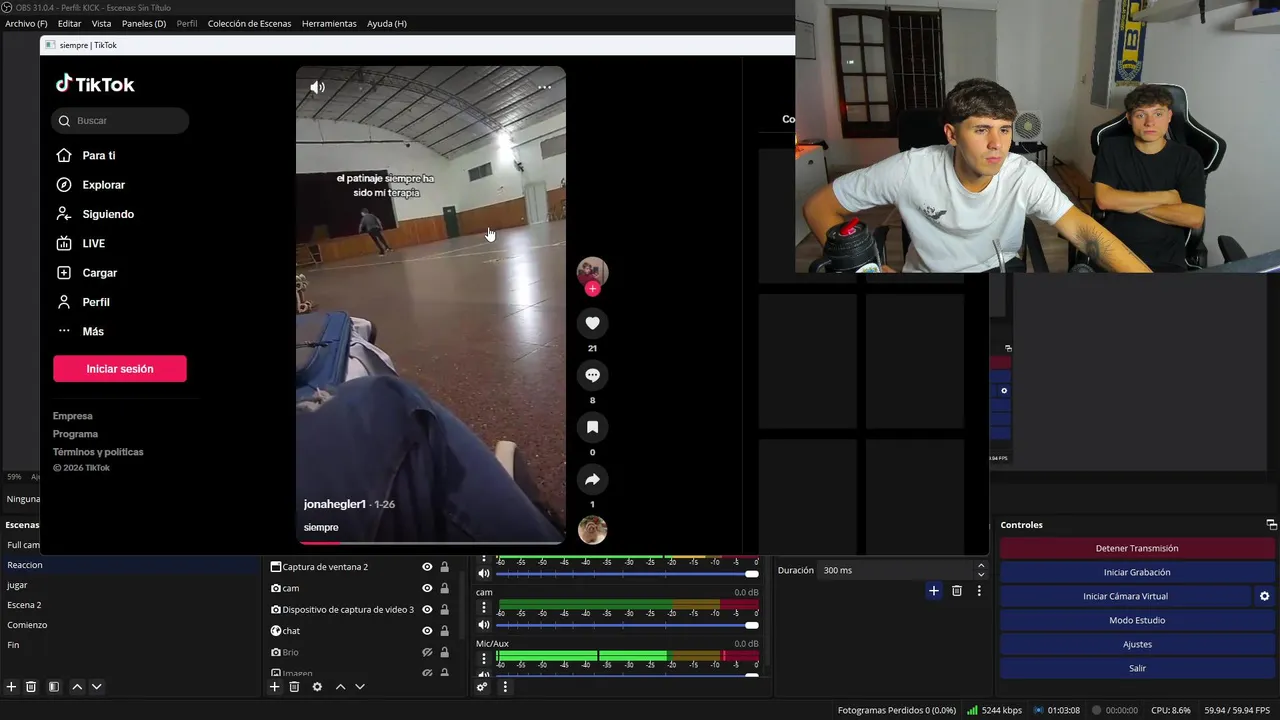Open scene filters icon in Scenes panel

click(54, 687)
